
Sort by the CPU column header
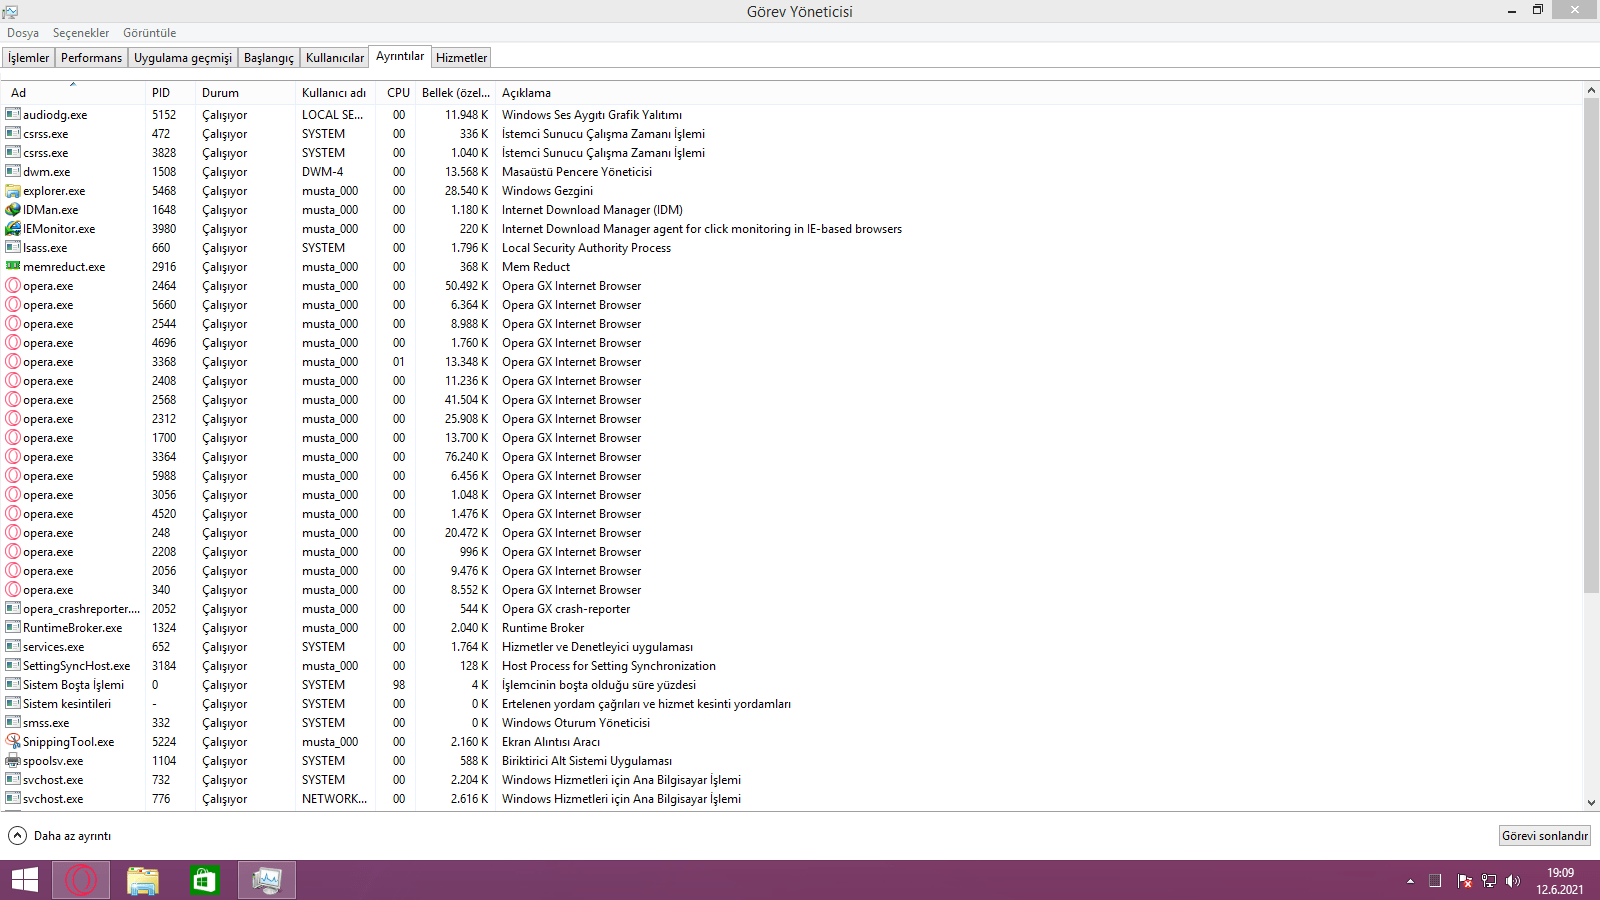[x=396, y=92]
